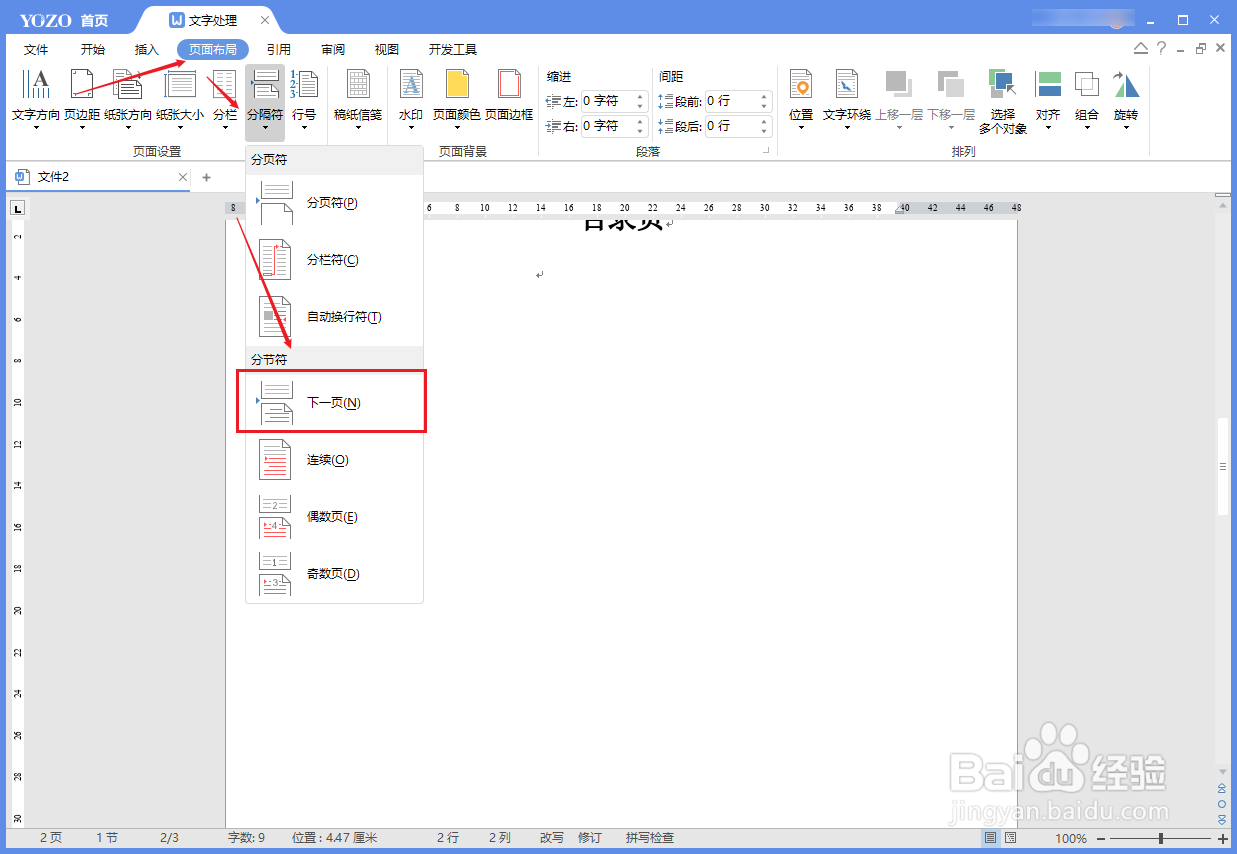The height and width of the screenshot is (854, 1237).
Task: Click 选择多个对象 select multiple objects
Action: [1003, 102]
